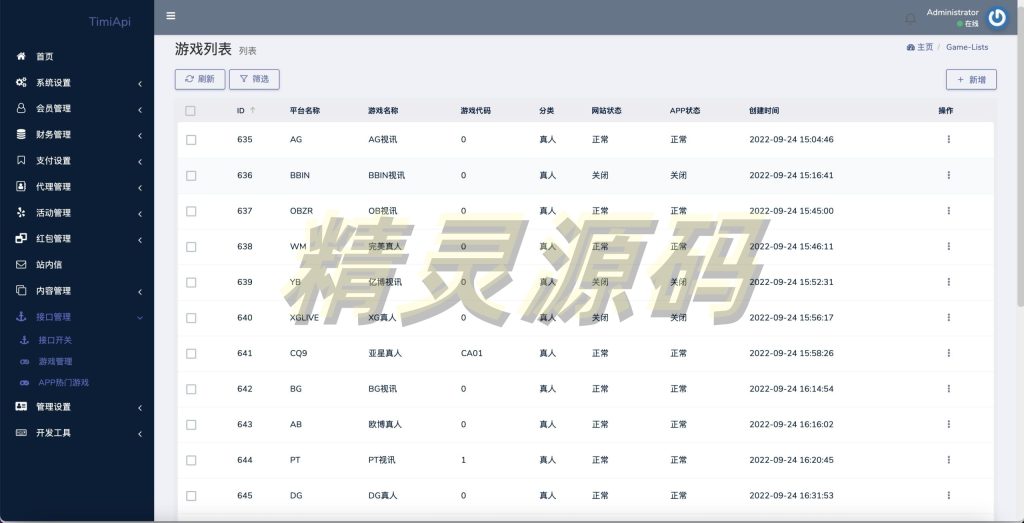This screenshot has width=1024, height=523.
Task: Click the anchor icon beside 接口开关
Action: tap(25, 340)
